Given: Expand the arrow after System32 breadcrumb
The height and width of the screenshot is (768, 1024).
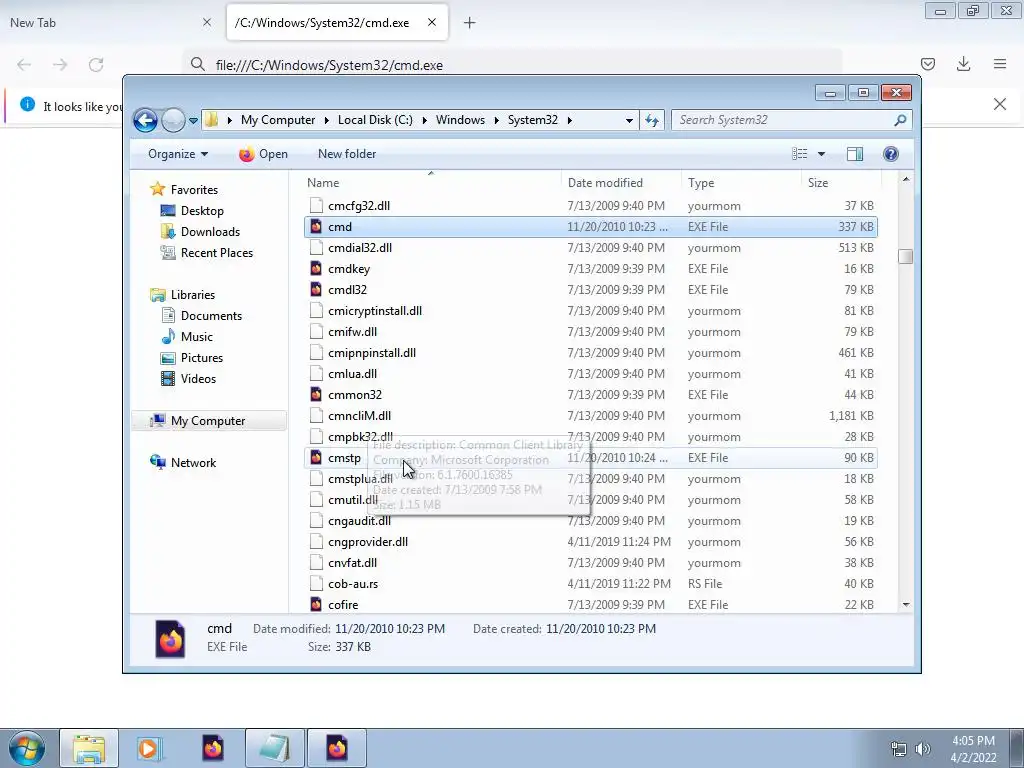Looking at the screenshot, I should [x=569, y=120].
